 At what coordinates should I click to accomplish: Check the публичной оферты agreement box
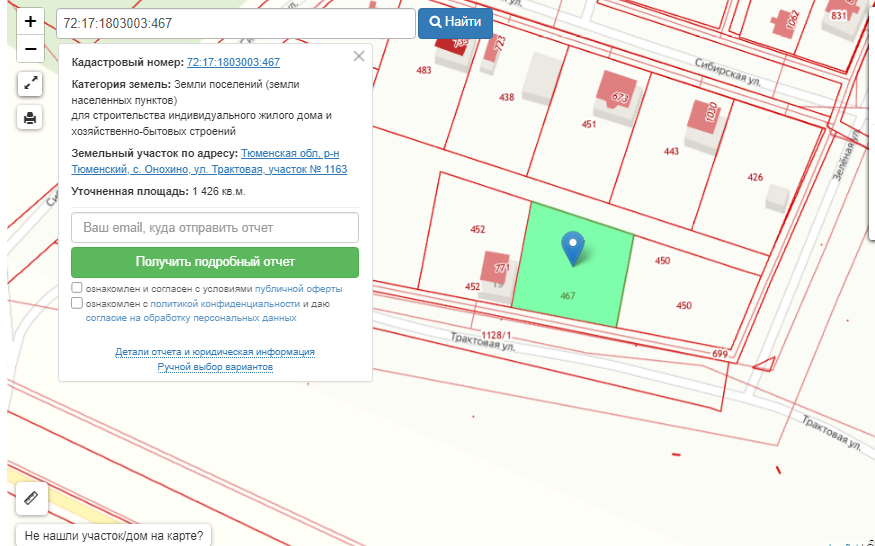(77, 288)
